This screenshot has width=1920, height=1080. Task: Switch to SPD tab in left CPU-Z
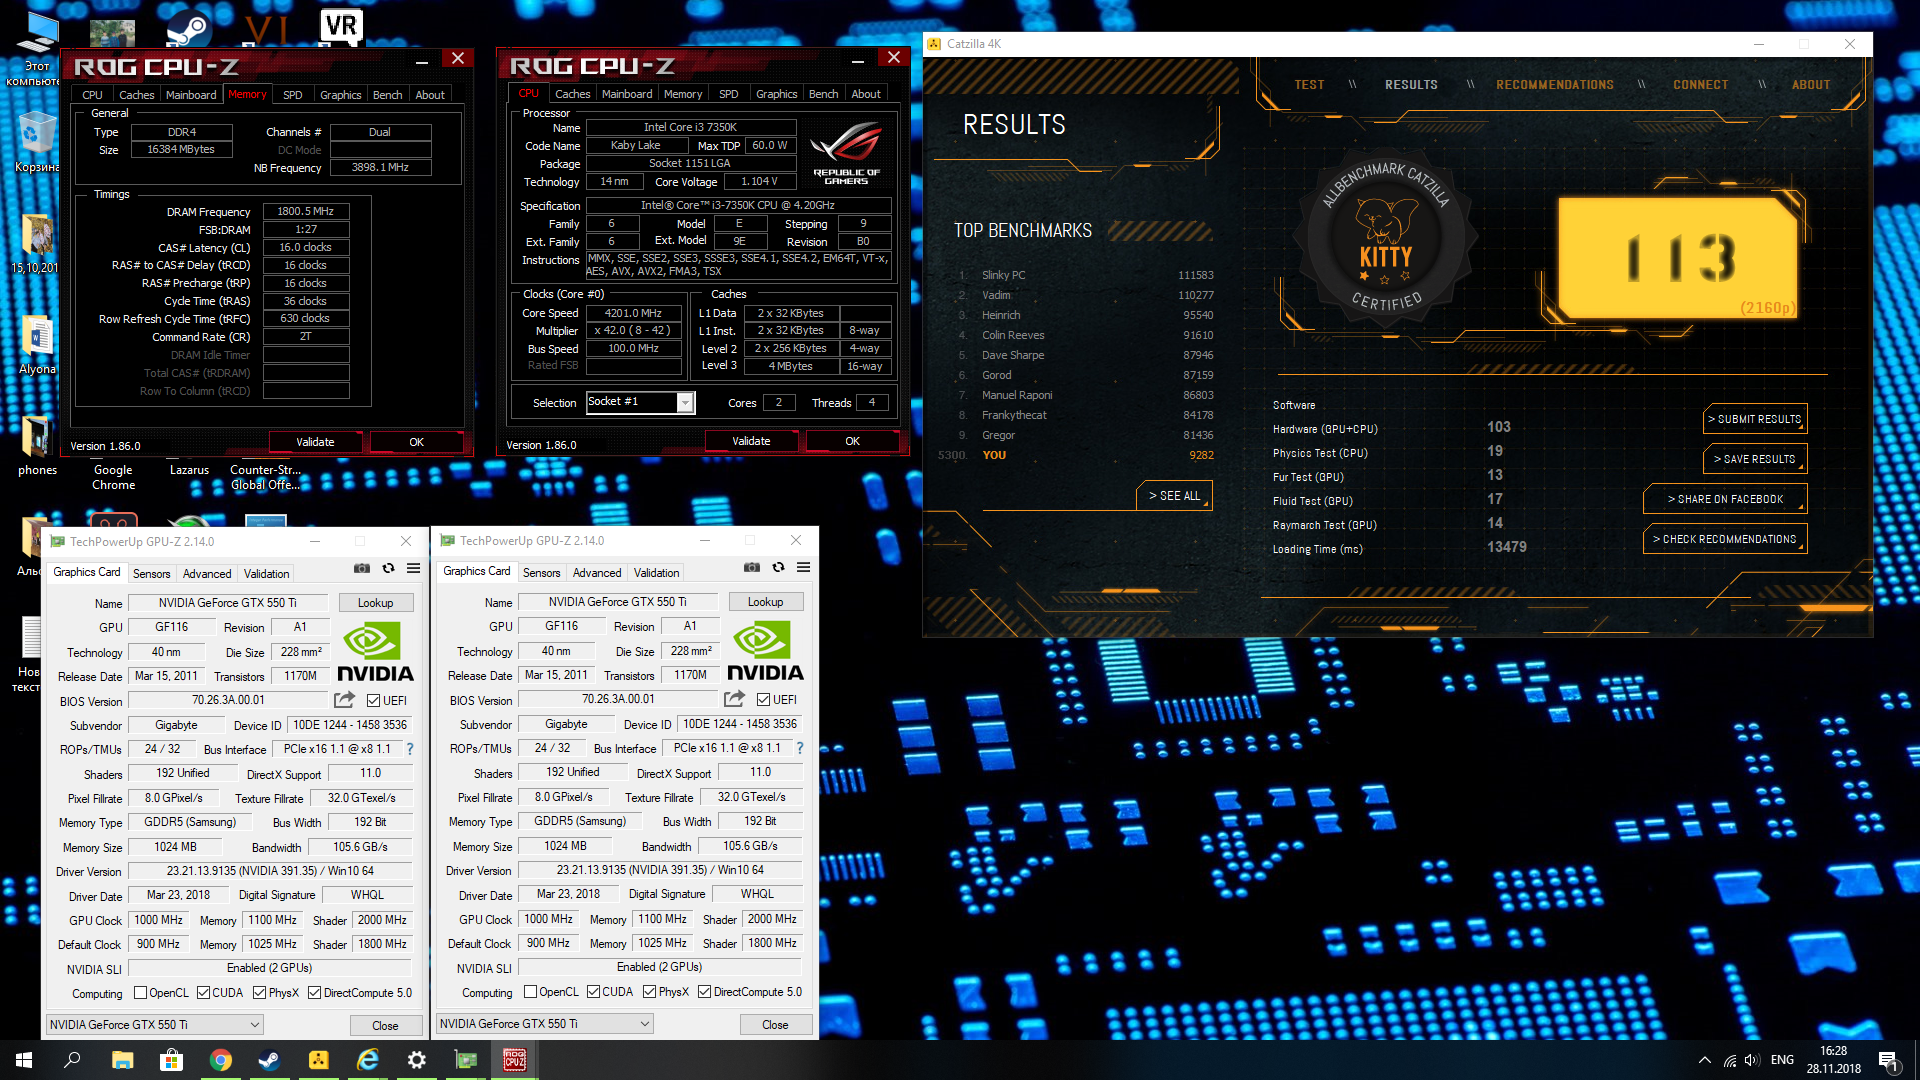(292, 95)
